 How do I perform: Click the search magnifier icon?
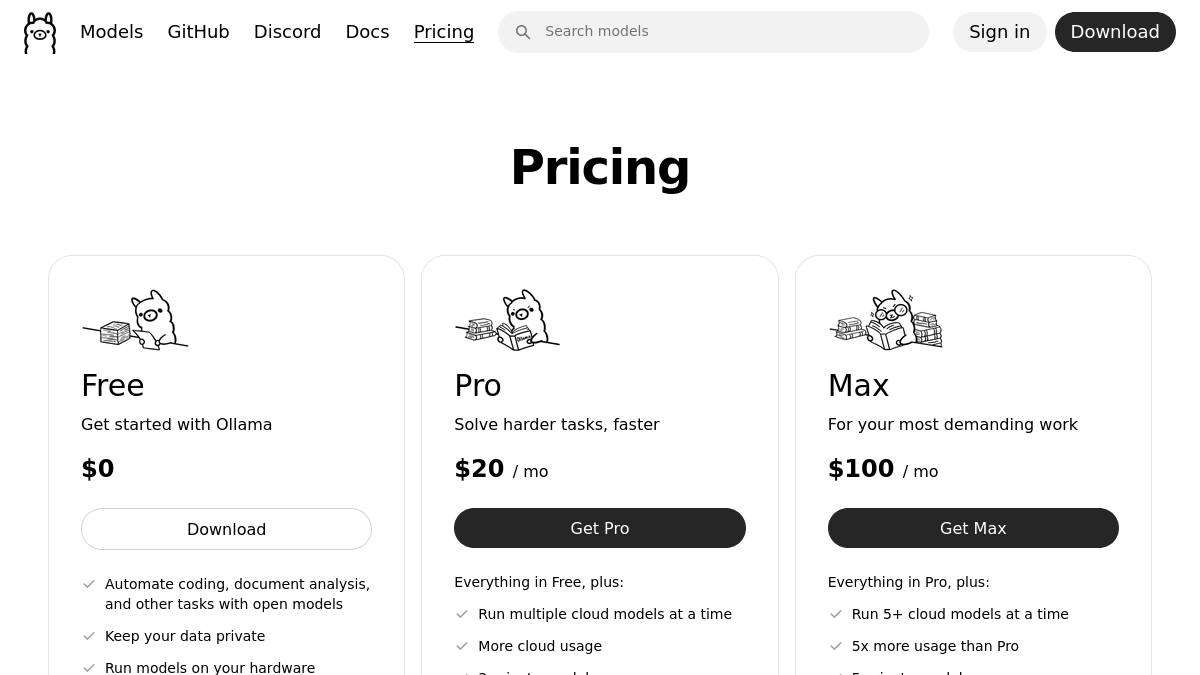point(523,32)
